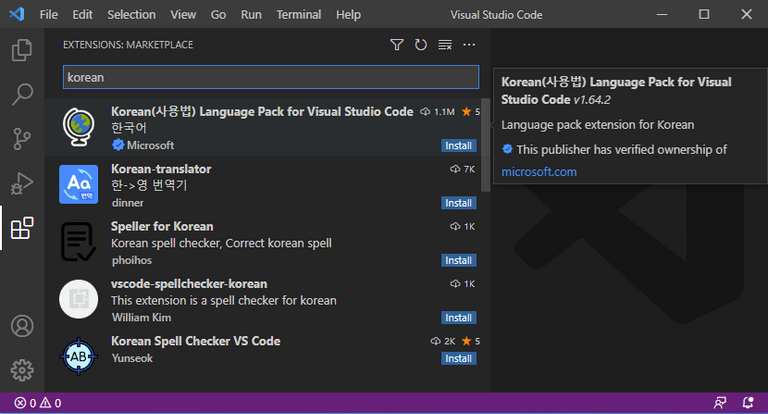Click the Extensions: Marketplace header

click(x=128, y=45)
